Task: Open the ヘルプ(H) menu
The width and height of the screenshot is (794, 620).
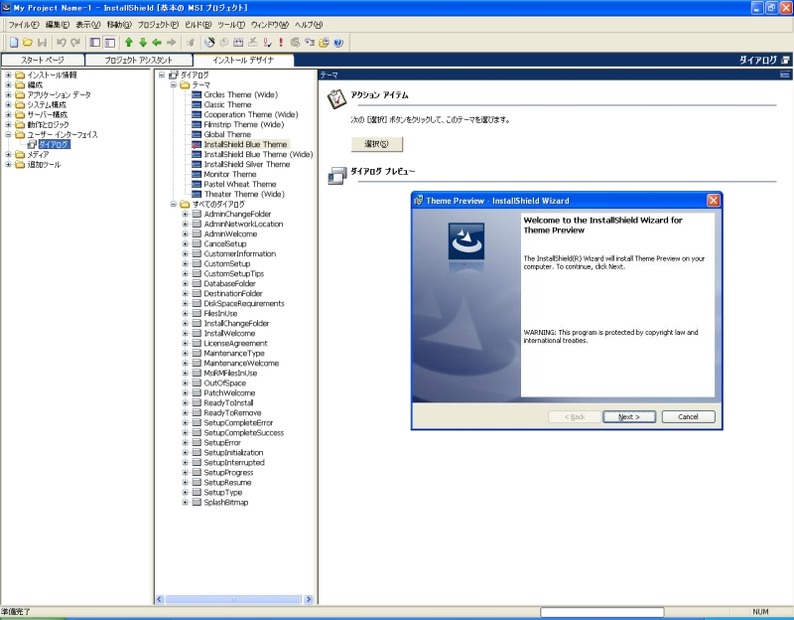Action: (x=308, y=25)
